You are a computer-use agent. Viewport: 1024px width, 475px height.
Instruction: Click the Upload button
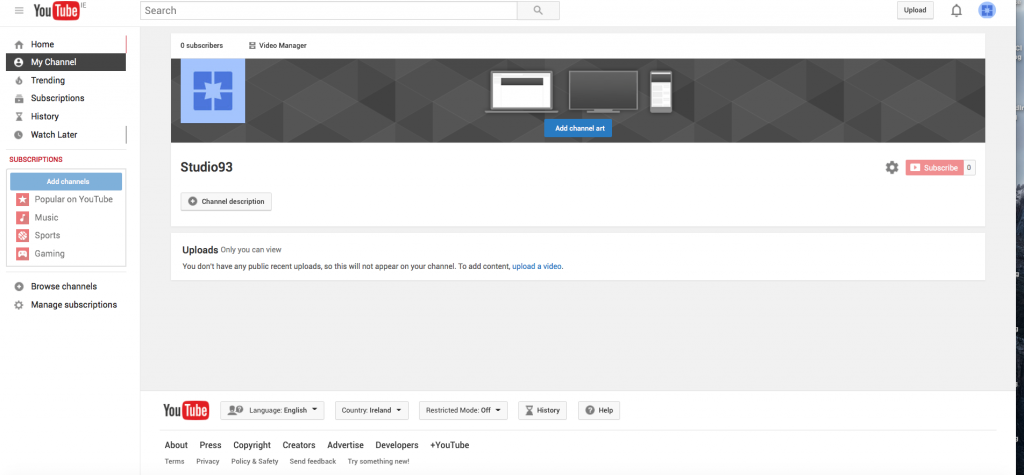[x=915, y=10]
